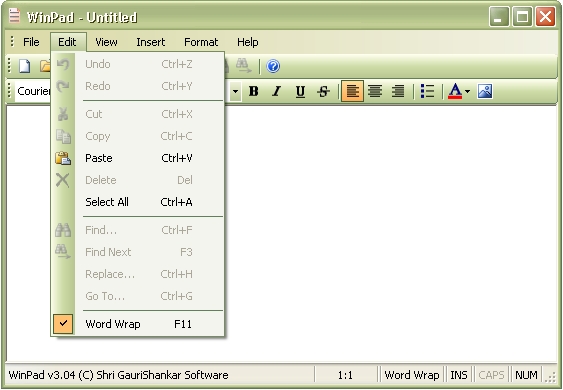The width and height of the screenshot is (563, 390).
Task: Toggle Underline formatting button
Action: click(300, 92)
